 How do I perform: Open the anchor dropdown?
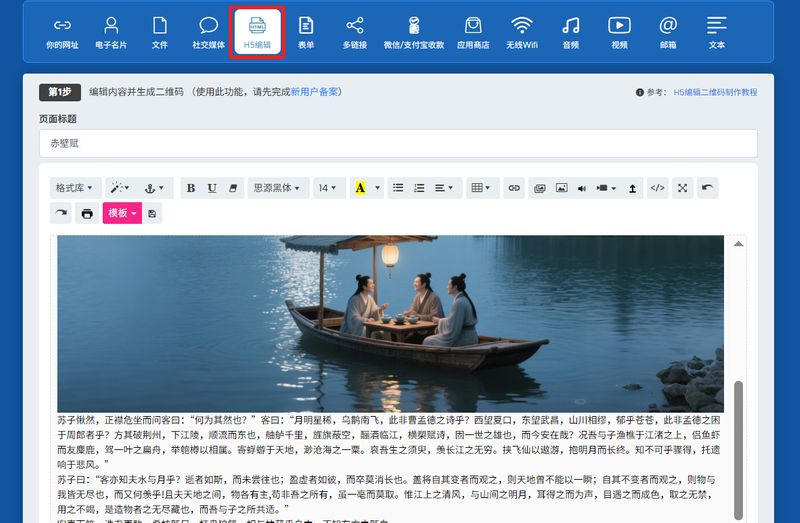tap(154, 188)
